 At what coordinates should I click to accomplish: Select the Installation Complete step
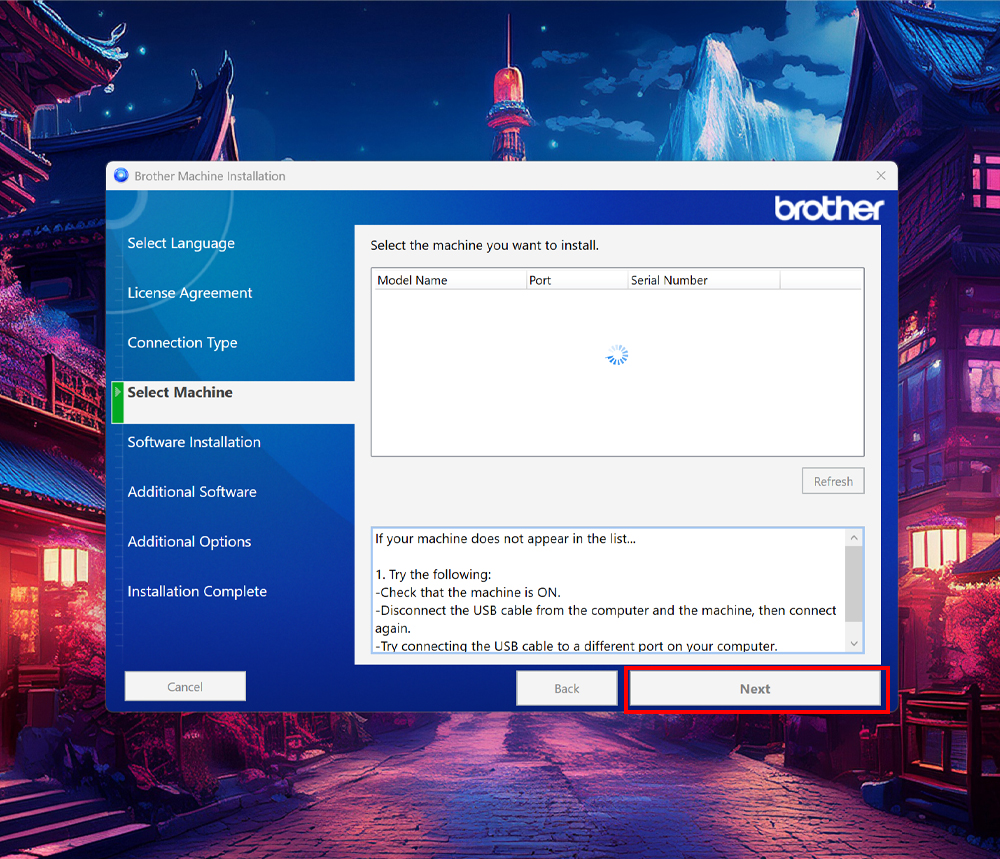[197, 591]
